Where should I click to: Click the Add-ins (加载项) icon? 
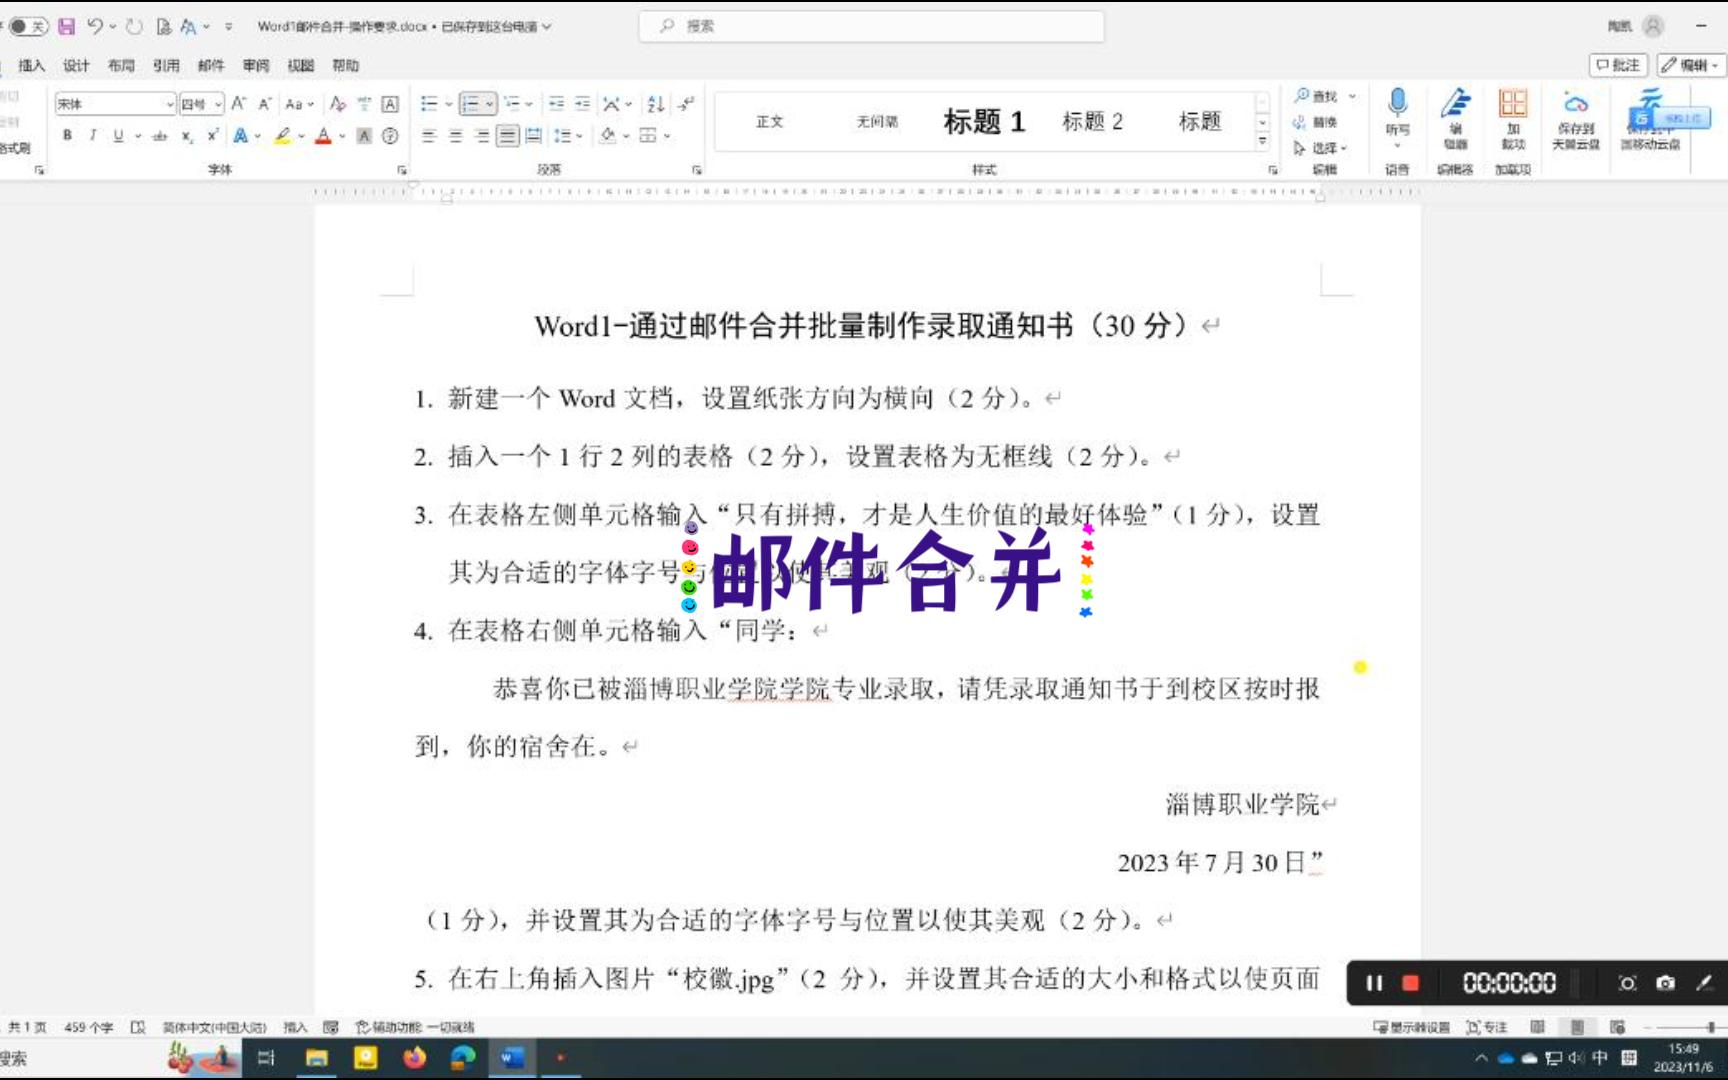tap(1513, 110)
